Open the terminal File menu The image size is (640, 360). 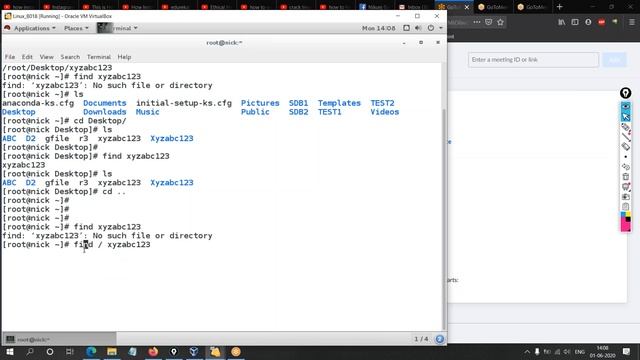coord(10,57)
